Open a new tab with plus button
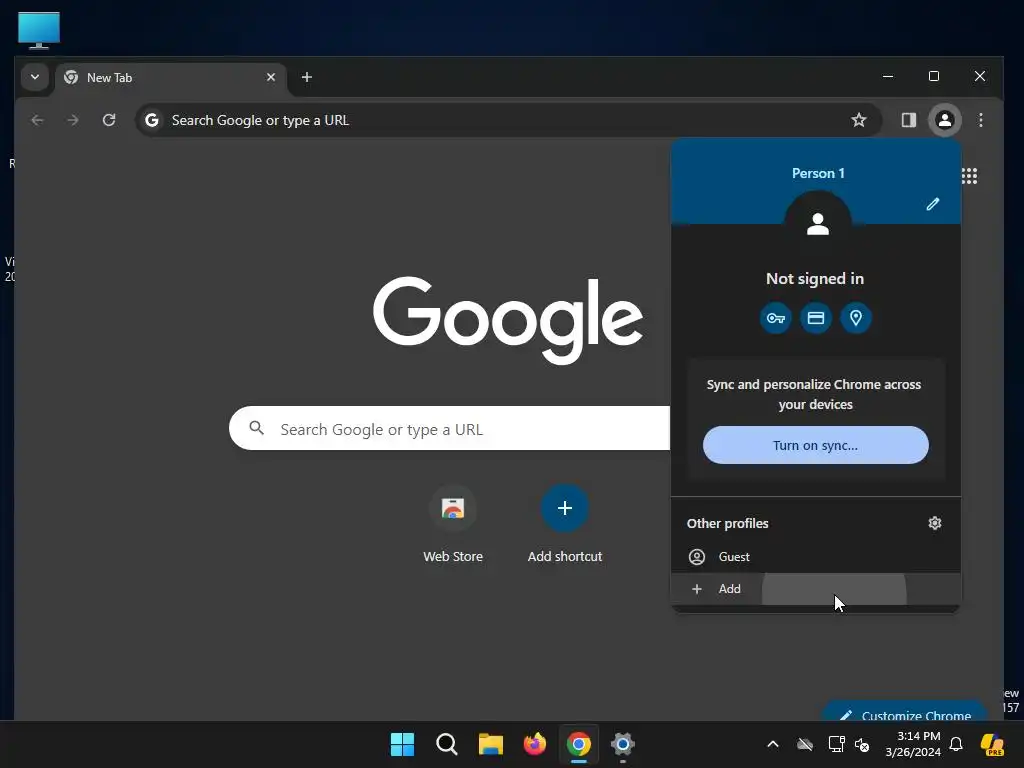1024x768 pixels. click(x=306, y=77)
